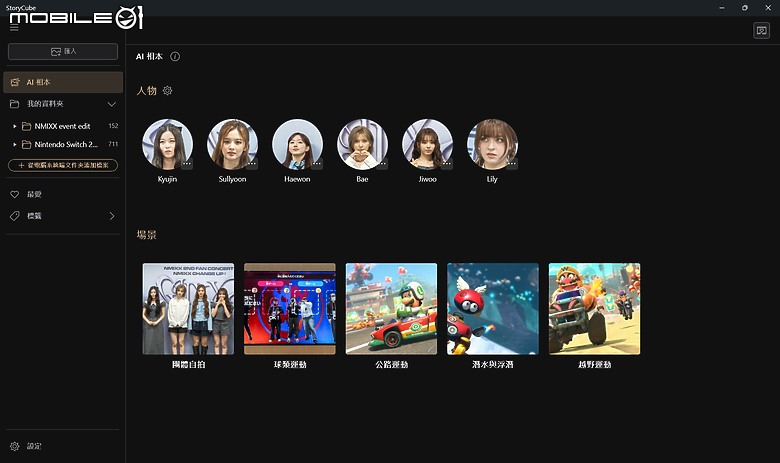Viewport: 780px width, 463px height.
Task: Click add files from computer folder button
Action: (63, 165)
